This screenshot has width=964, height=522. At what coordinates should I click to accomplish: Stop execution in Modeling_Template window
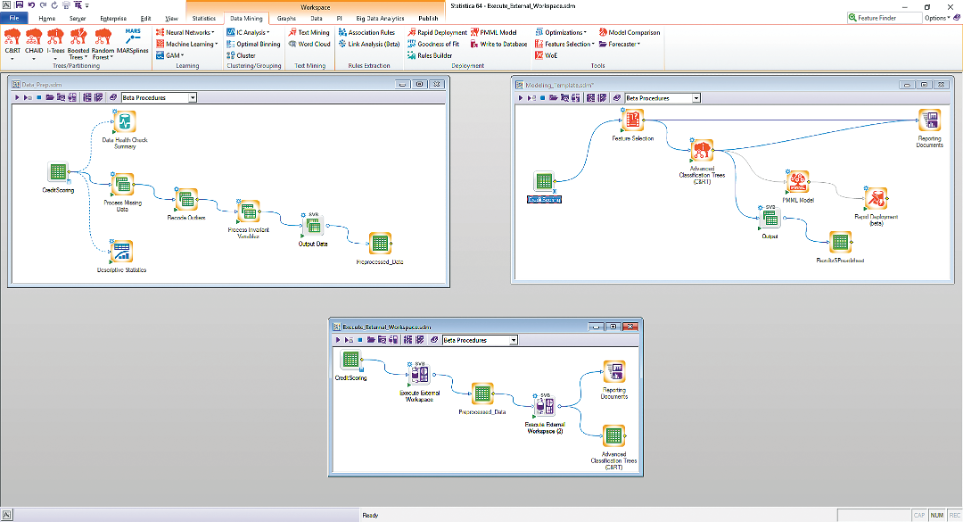[542, 98]
